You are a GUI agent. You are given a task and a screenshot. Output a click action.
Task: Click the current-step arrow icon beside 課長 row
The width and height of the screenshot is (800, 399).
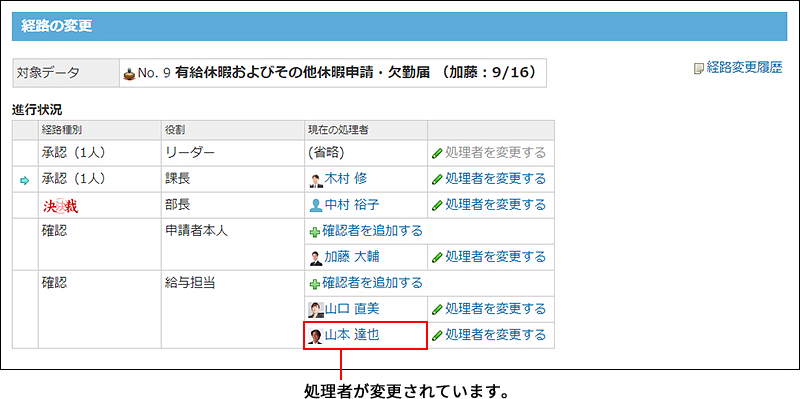pos(25,180)
